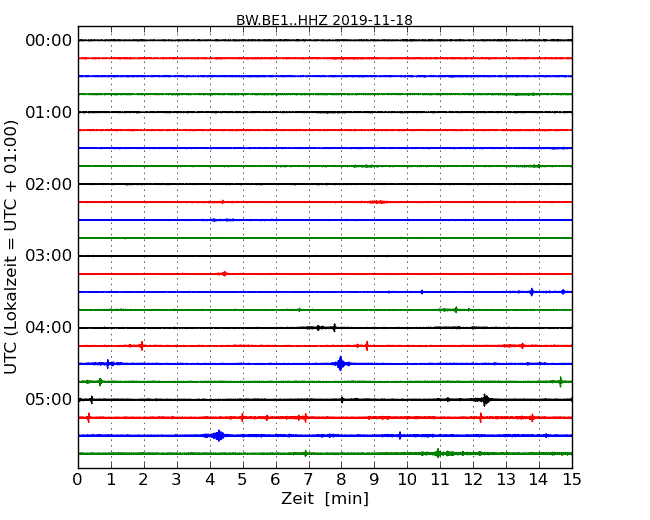Click the large blue event near minute 4.3 bottom
The width and height of the screenshot is (650, 520).
click(218, 435)
